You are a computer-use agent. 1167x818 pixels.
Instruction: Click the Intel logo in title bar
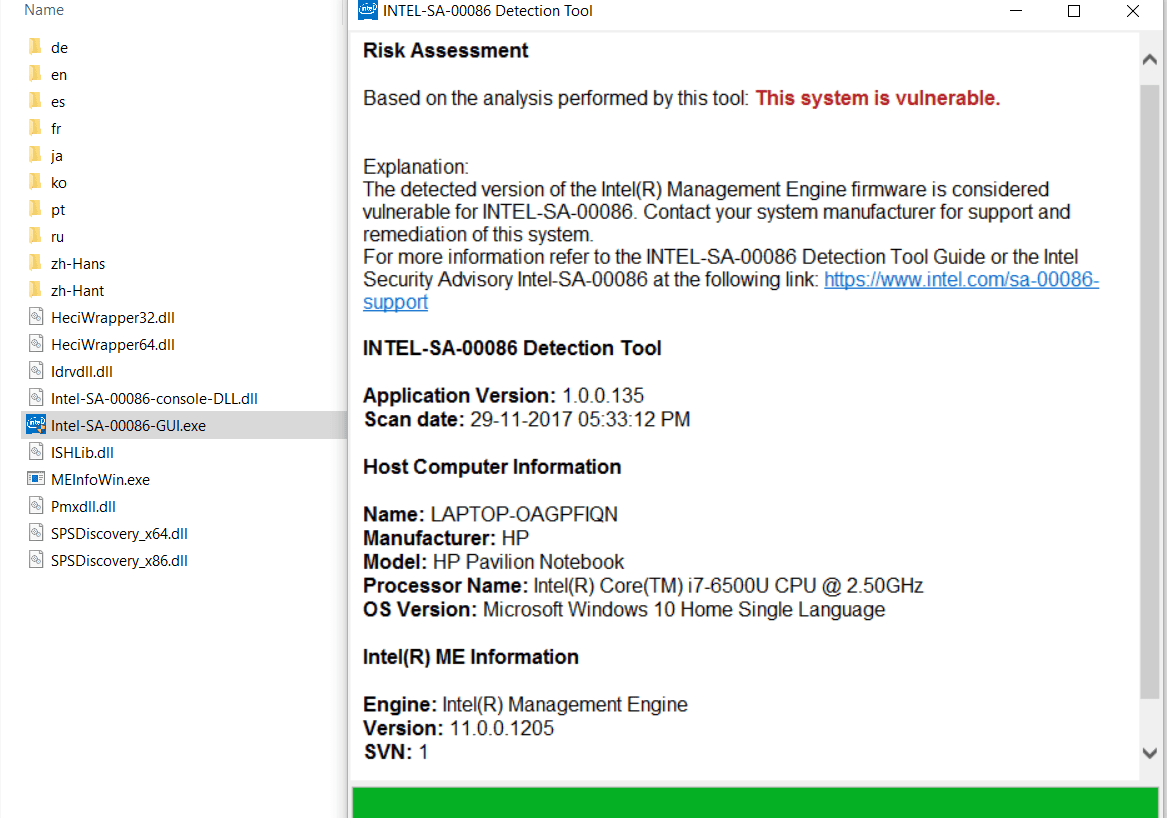367,11
